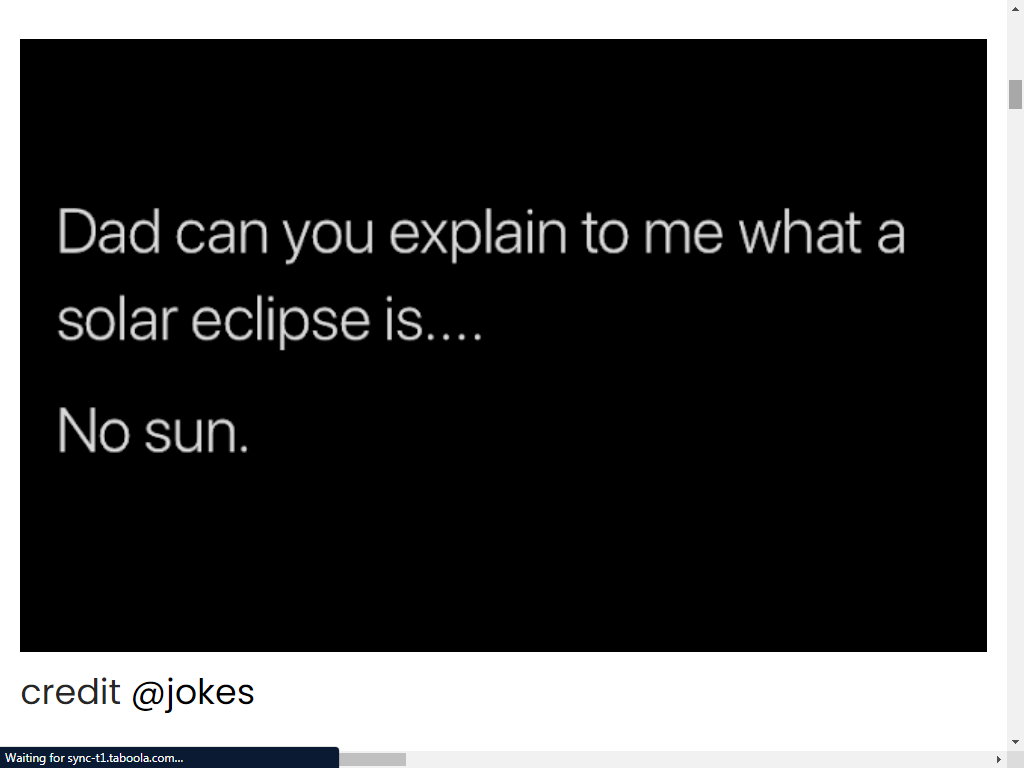Click the vertical scrollbar up arrow
This screenshot has width=1024, height=768.
tap(1015, 8)
